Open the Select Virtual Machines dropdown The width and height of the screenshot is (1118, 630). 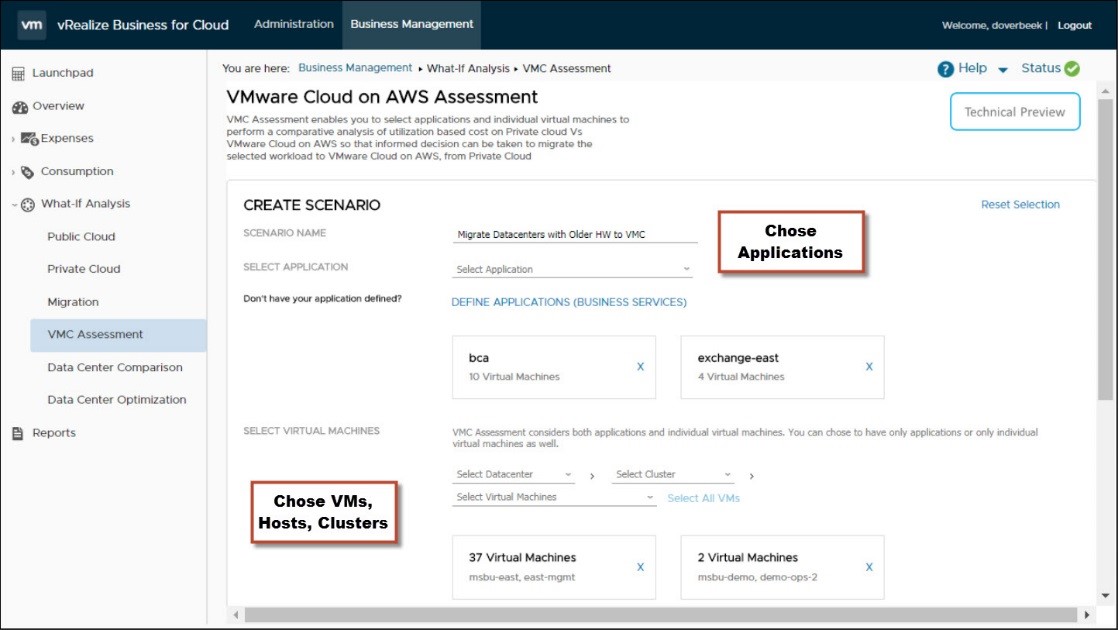click(x=554, y=497)
